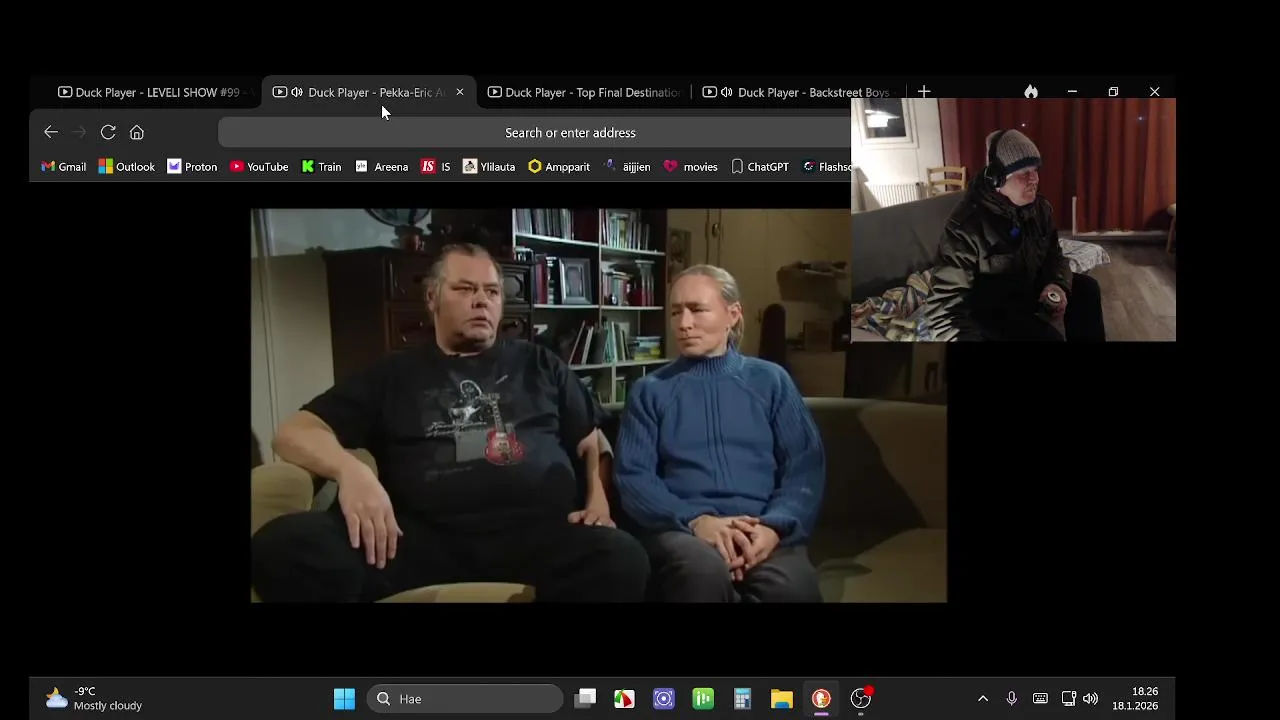Click the Duck Player video frame

click(x=598, y=405)
